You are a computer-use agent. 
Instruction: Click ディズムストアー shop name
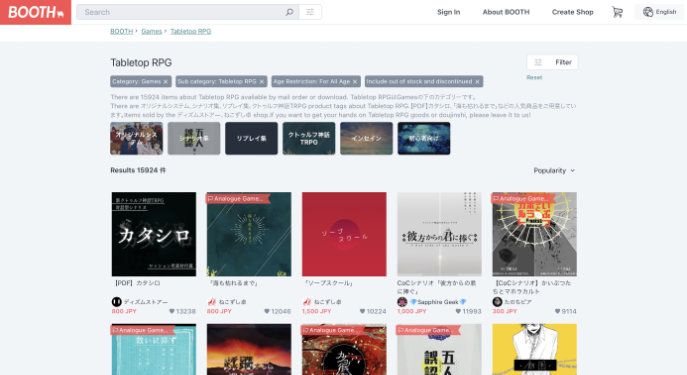coord(145,302)
